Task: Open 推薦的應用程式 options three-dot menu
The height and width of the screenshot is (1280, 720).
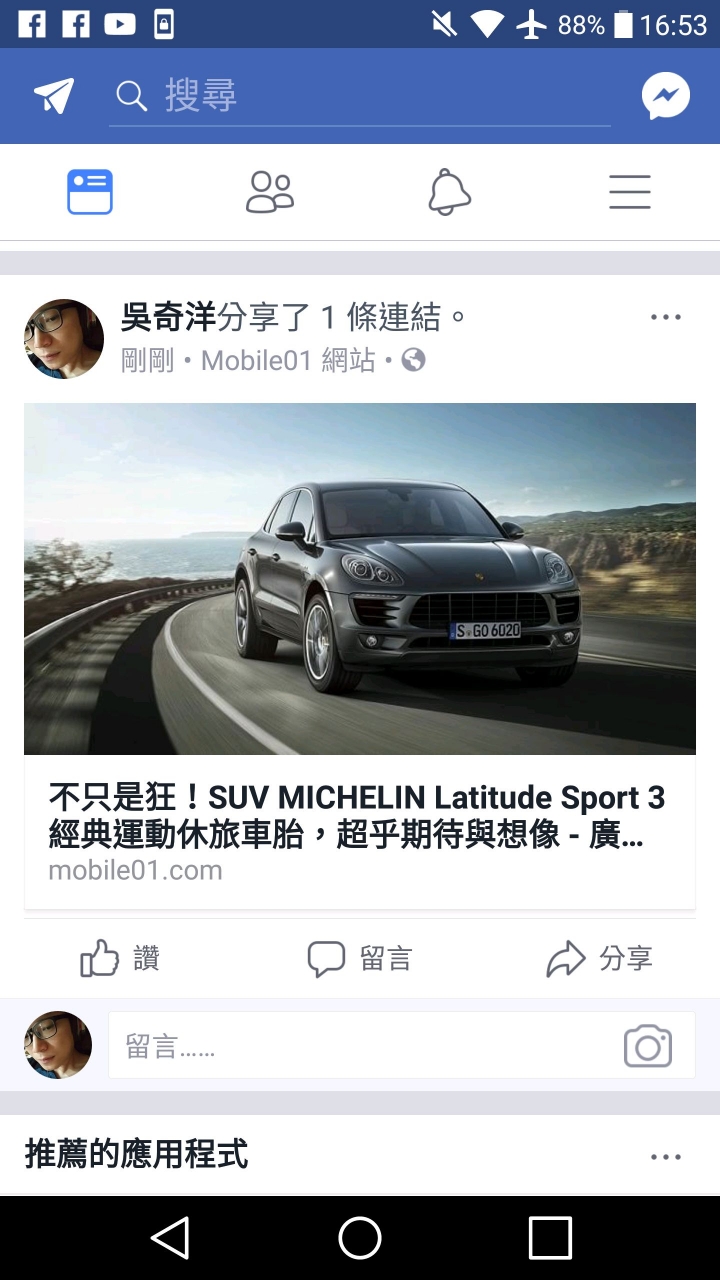Action: pos(666,1157)
